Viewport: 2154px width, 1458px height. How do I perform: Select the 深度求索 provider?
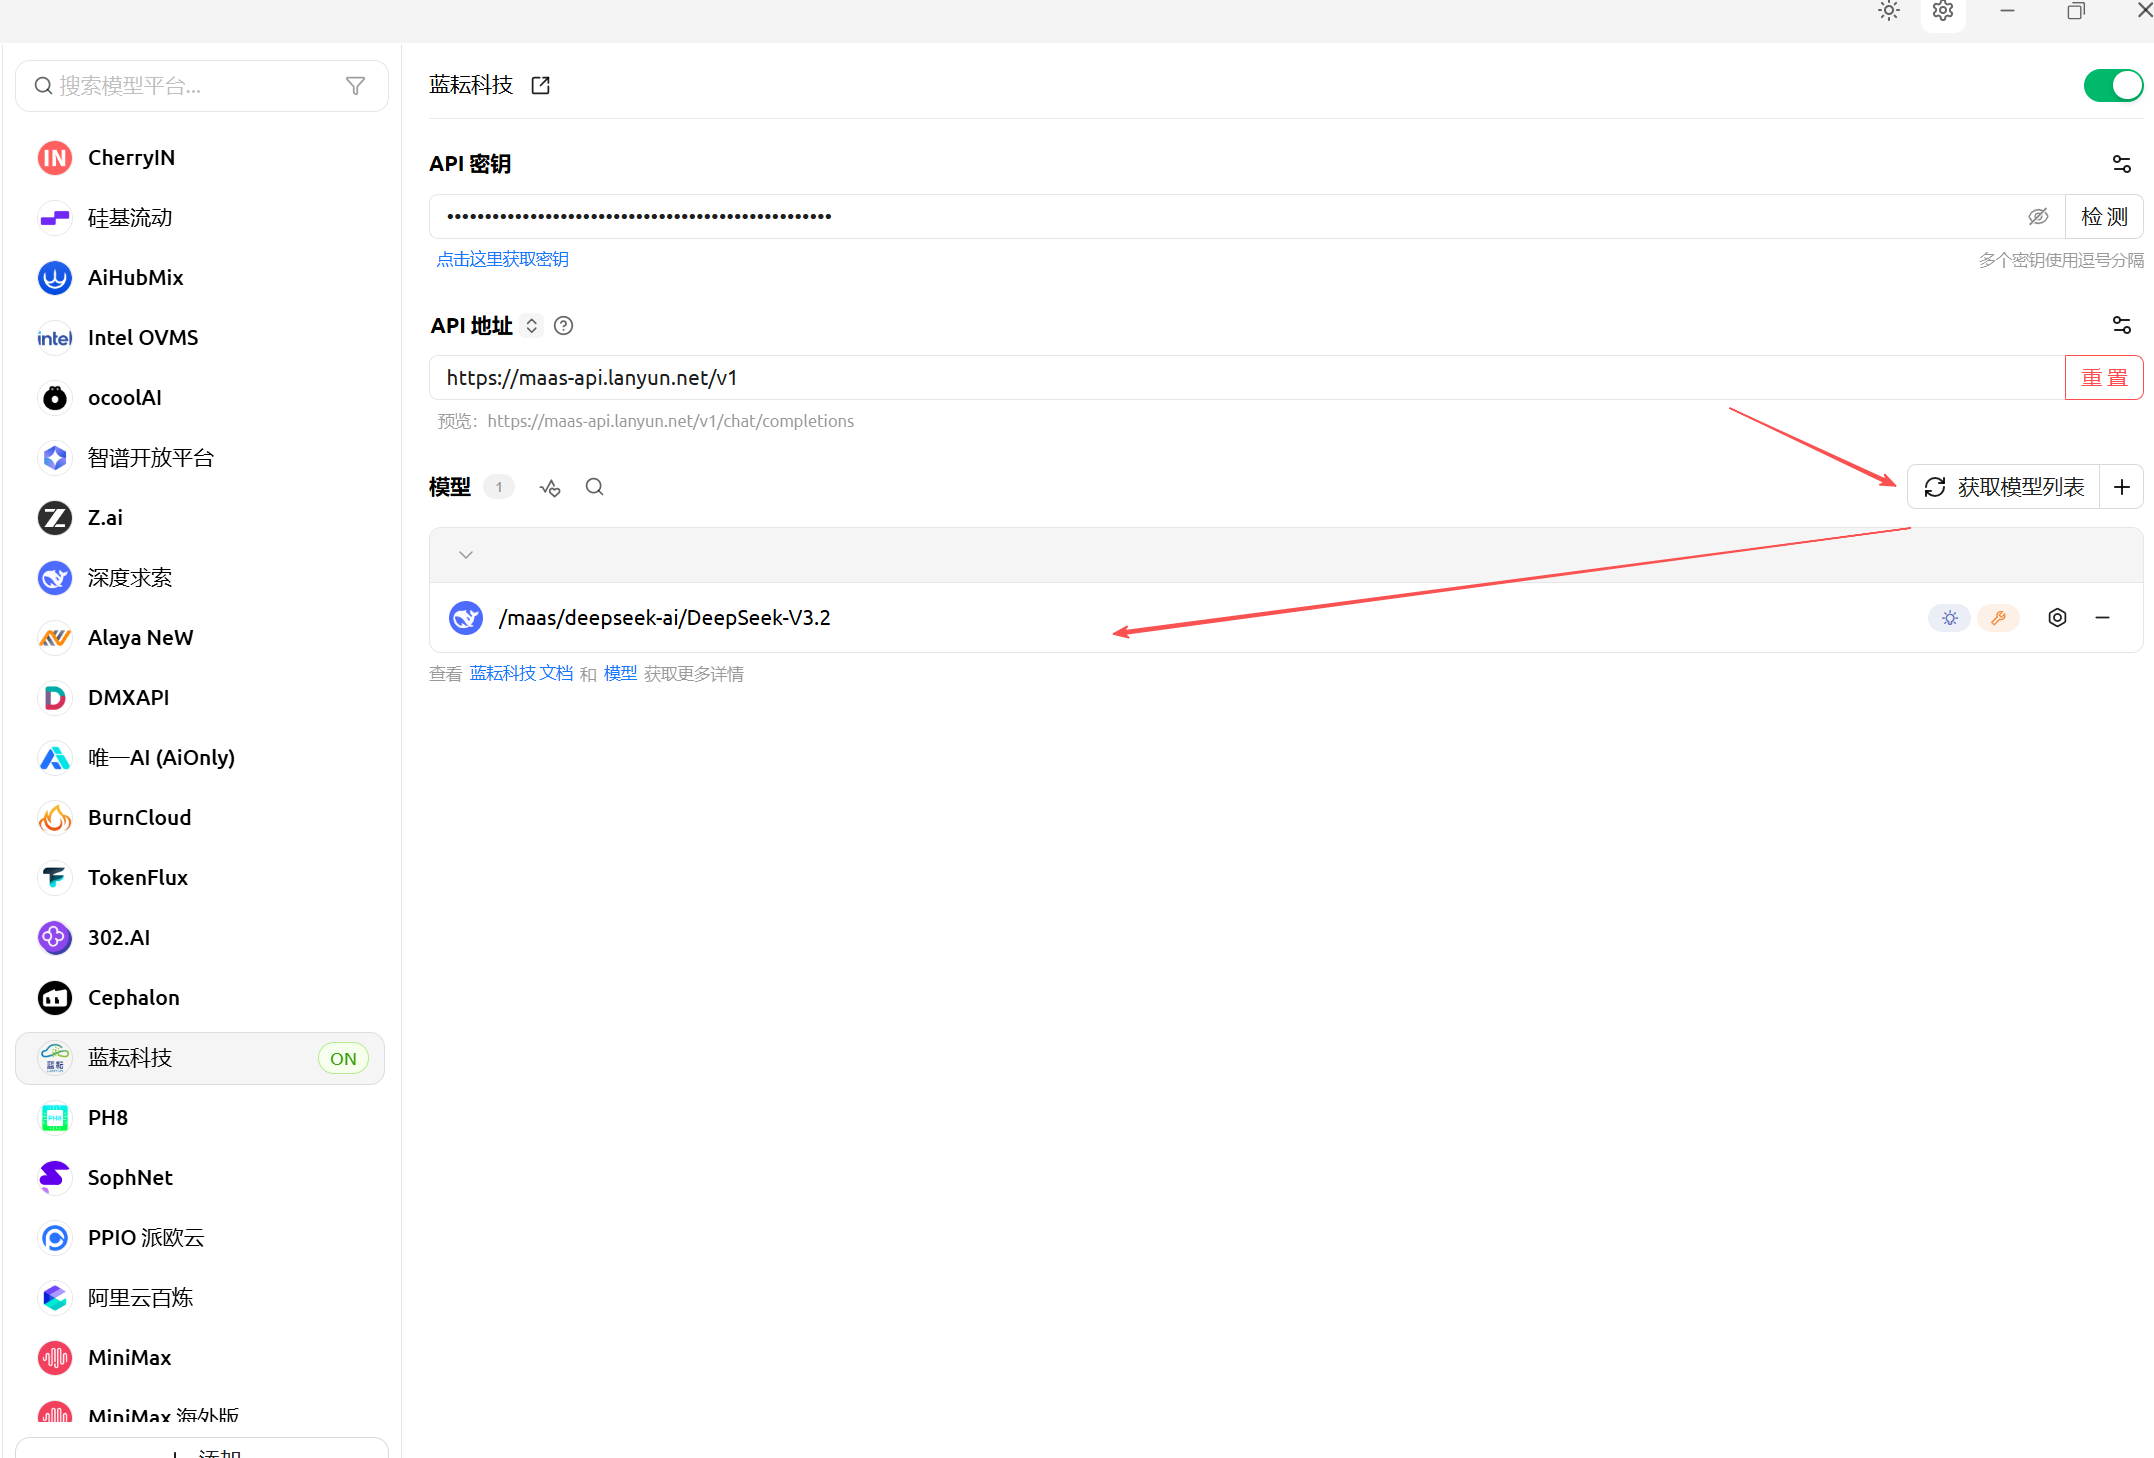tap(200, 578)
